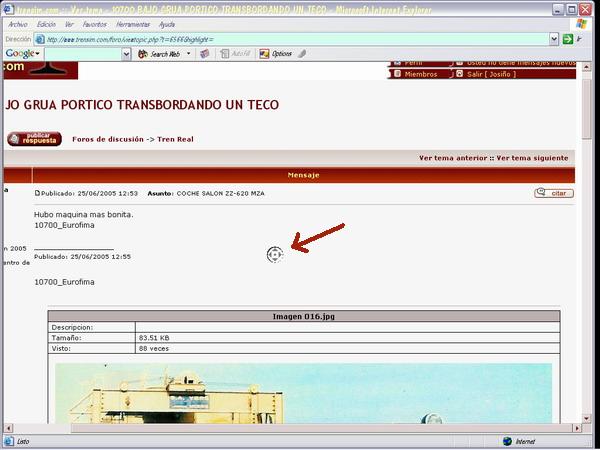Click the 'citar' quote button
This screenshot has height=450, width=600.
[554, 193]
